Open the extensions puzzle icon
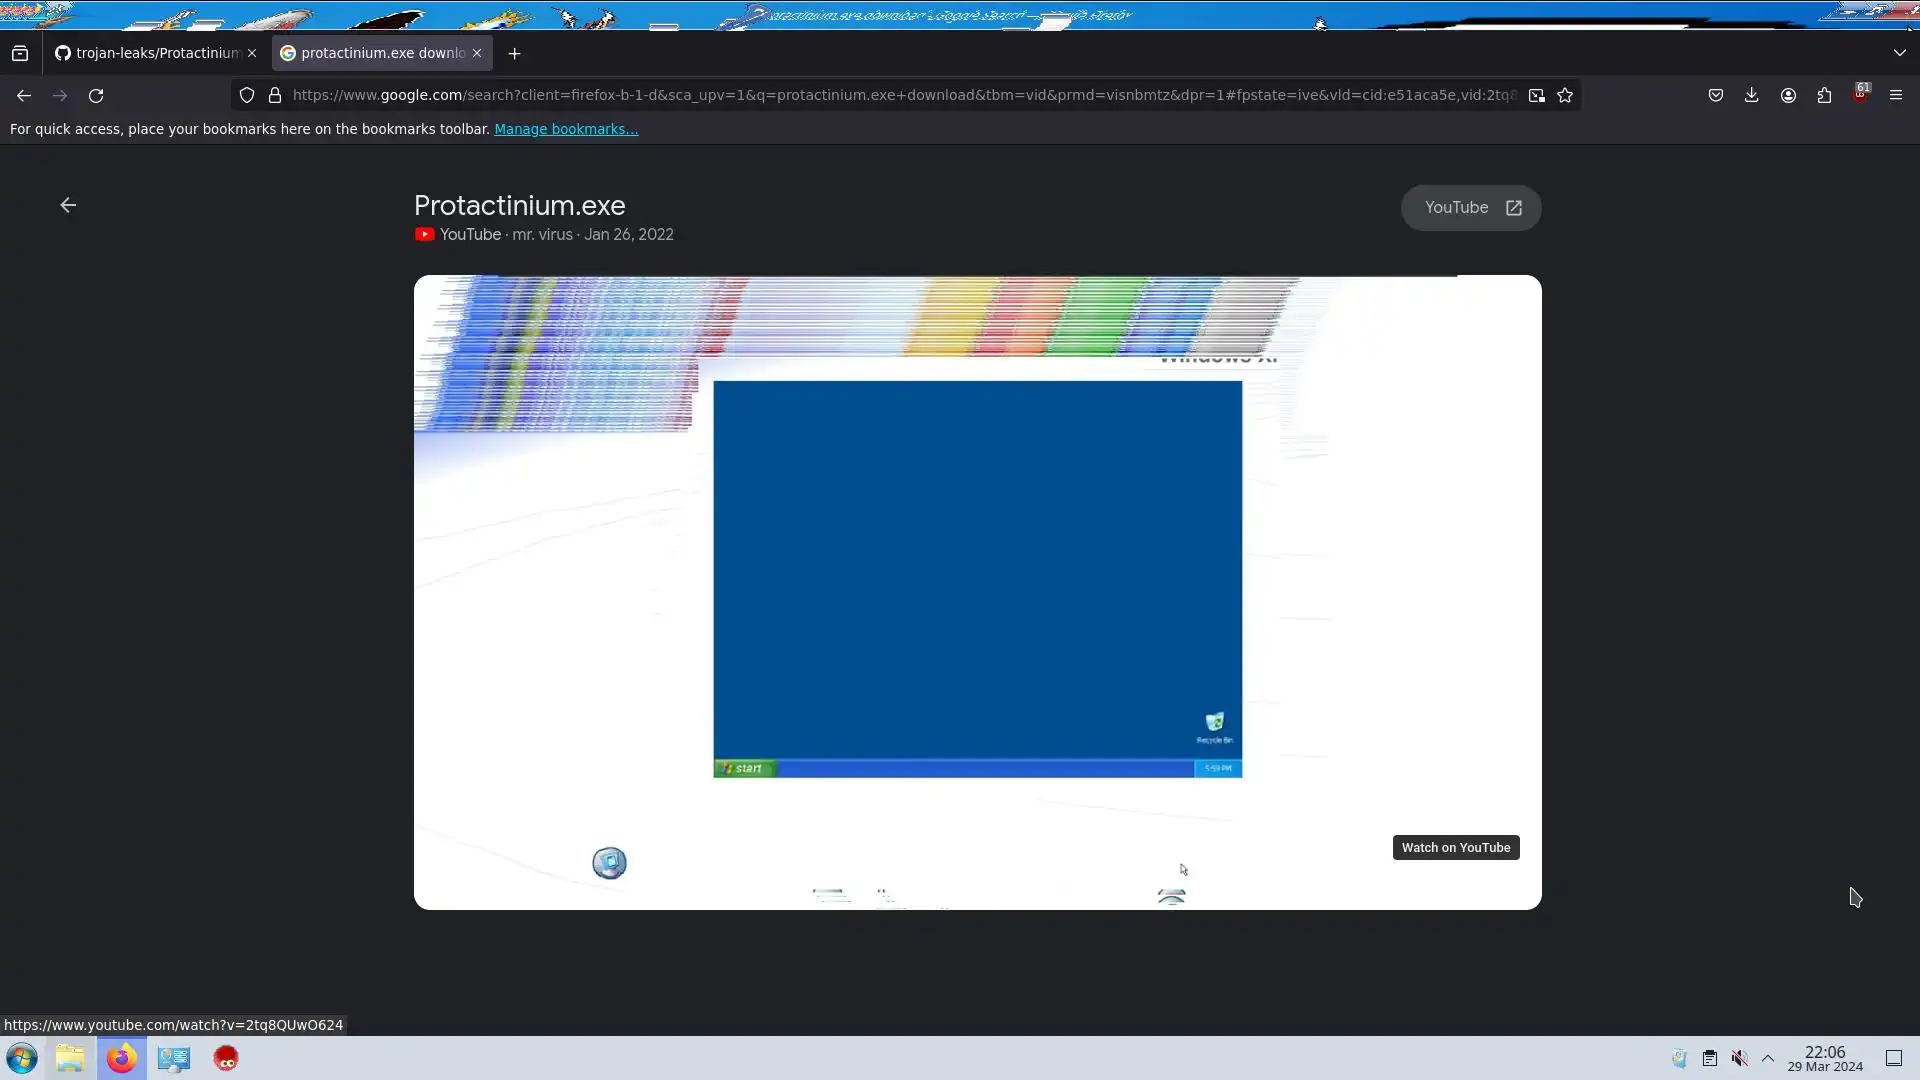The height and width of the screenshot is (1080, 1920). [x=1824, y=96]
